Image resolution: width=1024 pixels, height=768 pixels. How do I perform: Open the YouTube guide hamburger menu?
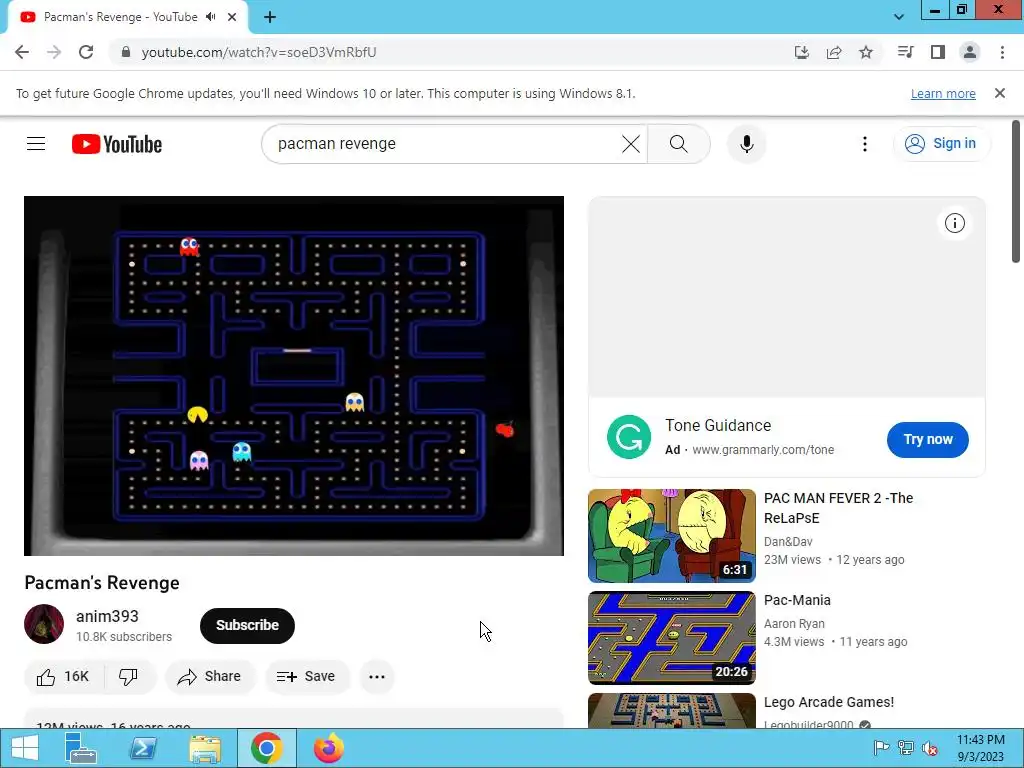tap(36, 144)
